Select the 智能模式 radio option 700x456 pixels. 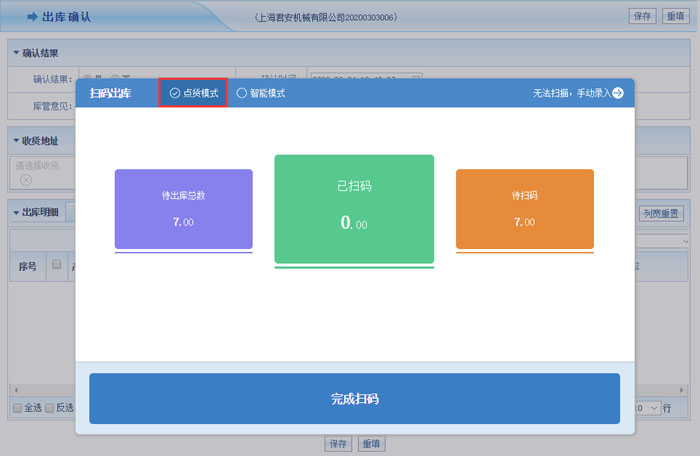pyautogui.click(x=242, y=93)
